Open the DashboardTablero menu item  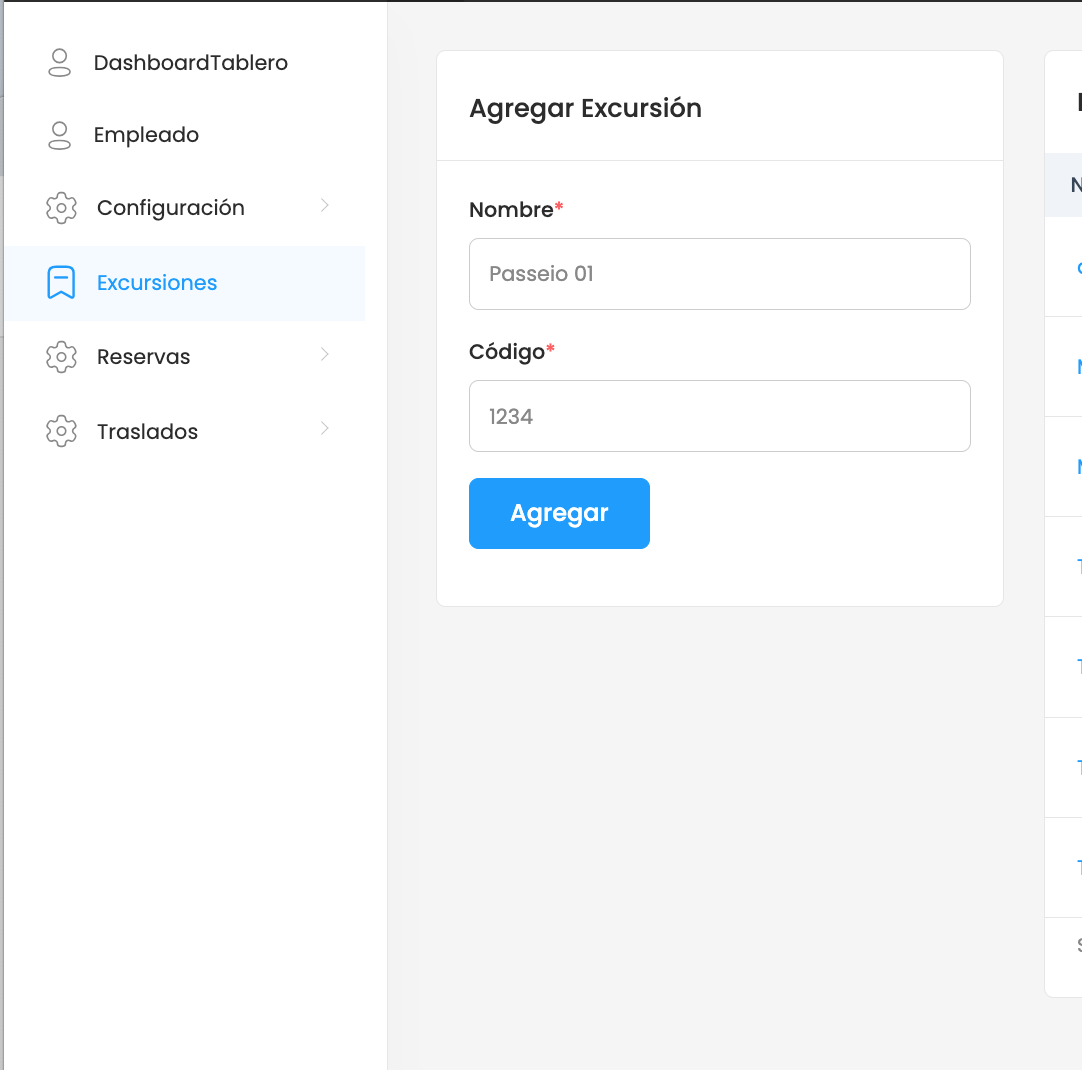click(x=191, y=63)
